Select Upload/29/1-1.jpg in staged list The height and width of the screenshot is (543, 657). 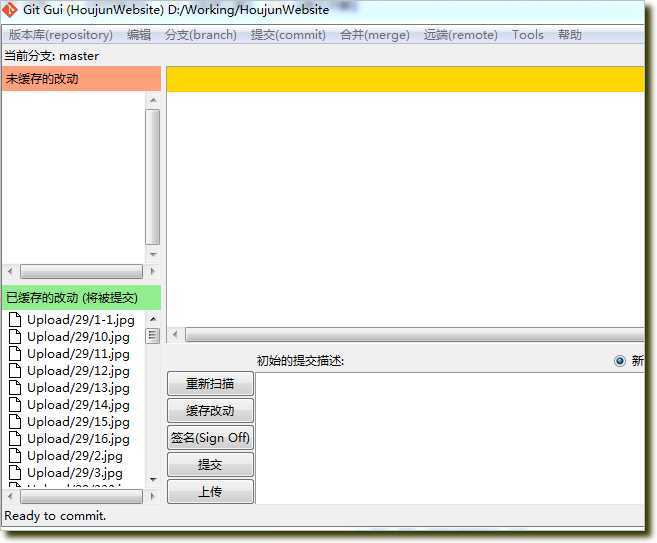(x=81, y=320)
